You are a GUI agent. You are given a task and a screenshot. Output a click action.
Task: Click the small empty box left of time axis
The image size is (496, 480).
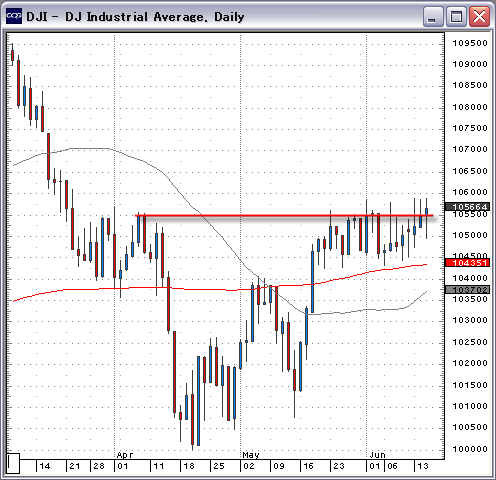click(x=13, y=463)
